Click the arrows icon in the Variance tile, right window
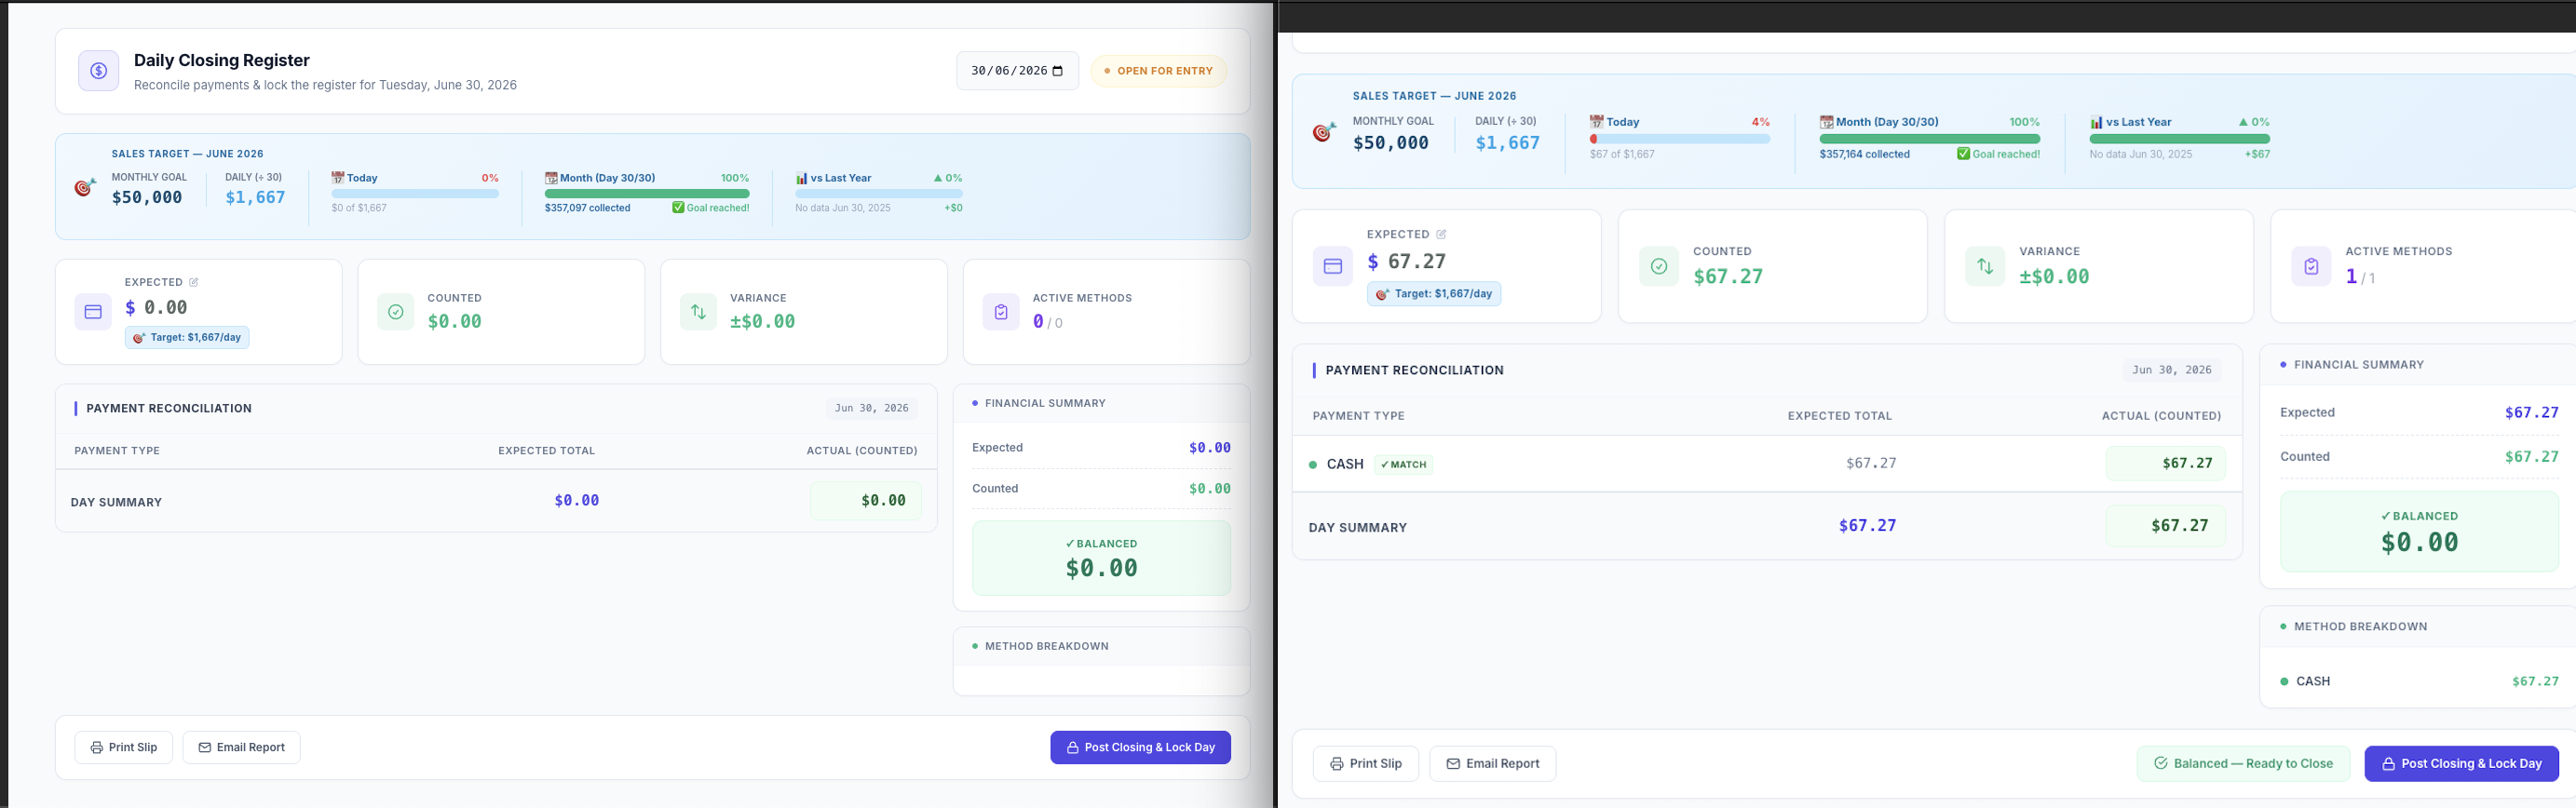2576x808 pixels. click(1985, 266)
